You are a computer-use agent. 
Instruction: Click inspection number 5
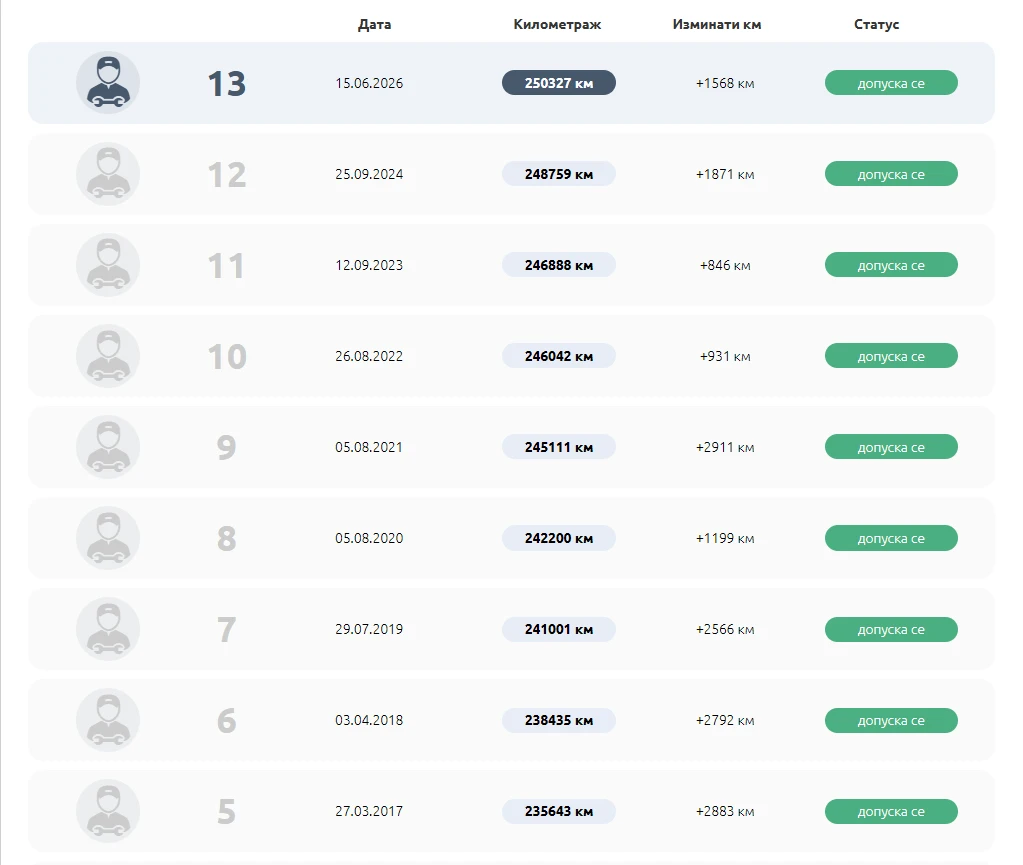coord(226,812)
